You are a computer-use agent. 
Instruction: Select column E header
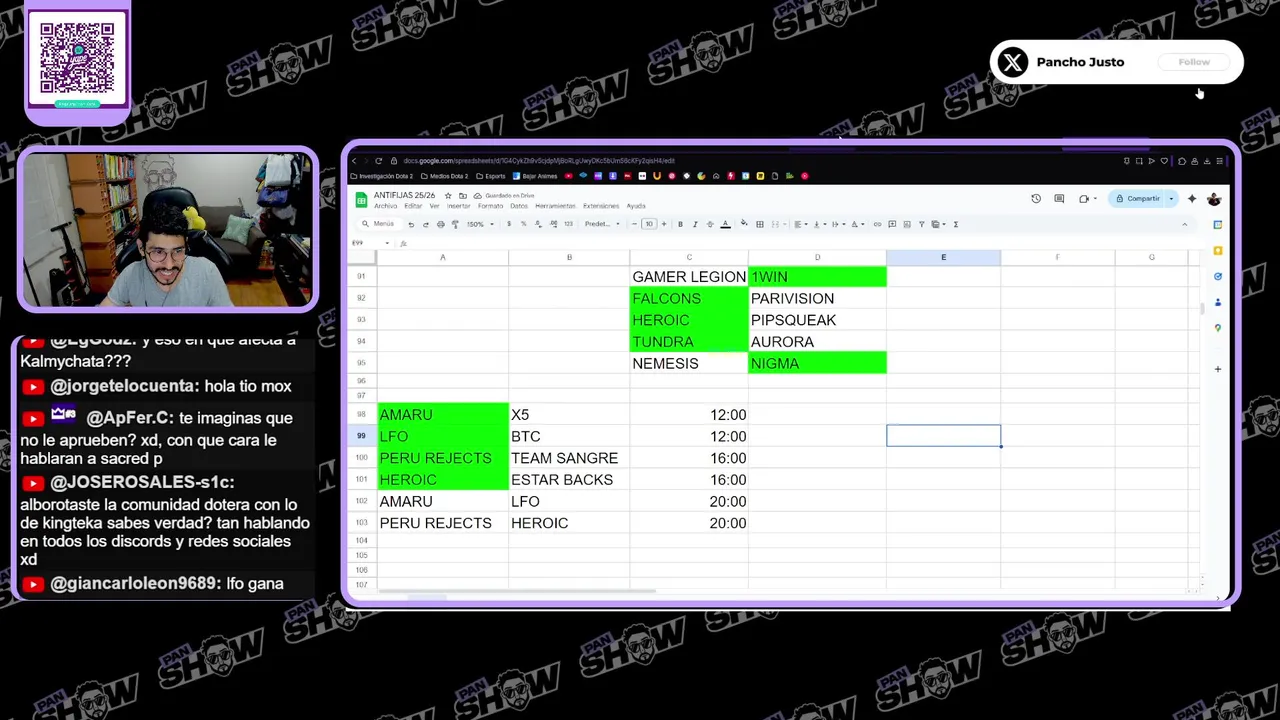(943, 257)
